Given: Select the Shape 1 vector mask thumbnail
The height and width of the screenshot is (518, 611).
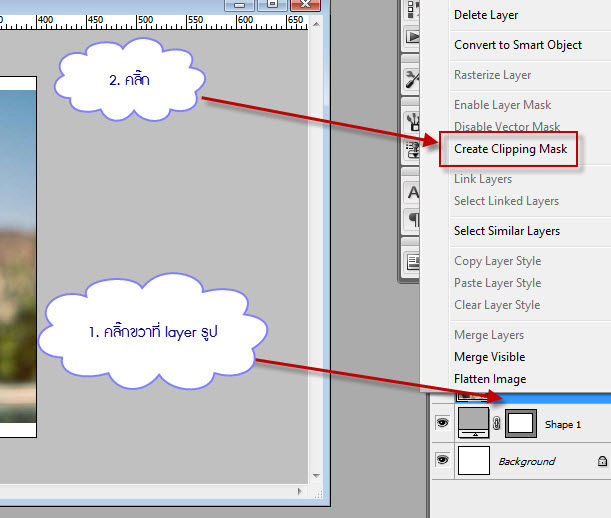Looking at the screenshot, I should (x=521, y=423).
